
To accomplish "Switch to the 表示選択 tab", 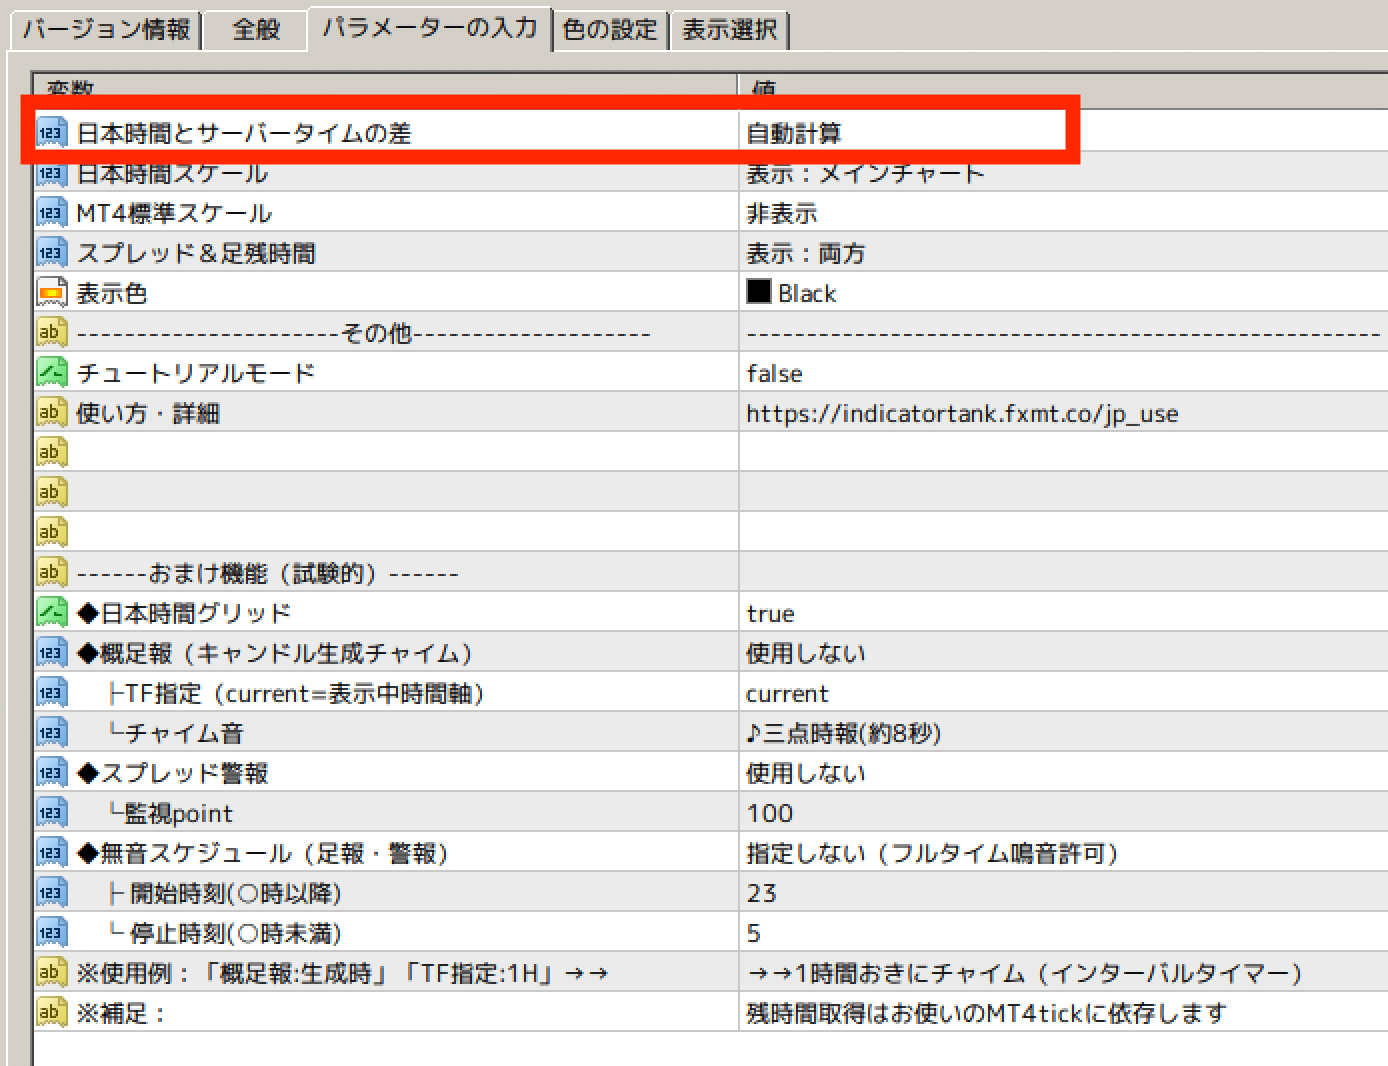I will (x=730, y=29).
